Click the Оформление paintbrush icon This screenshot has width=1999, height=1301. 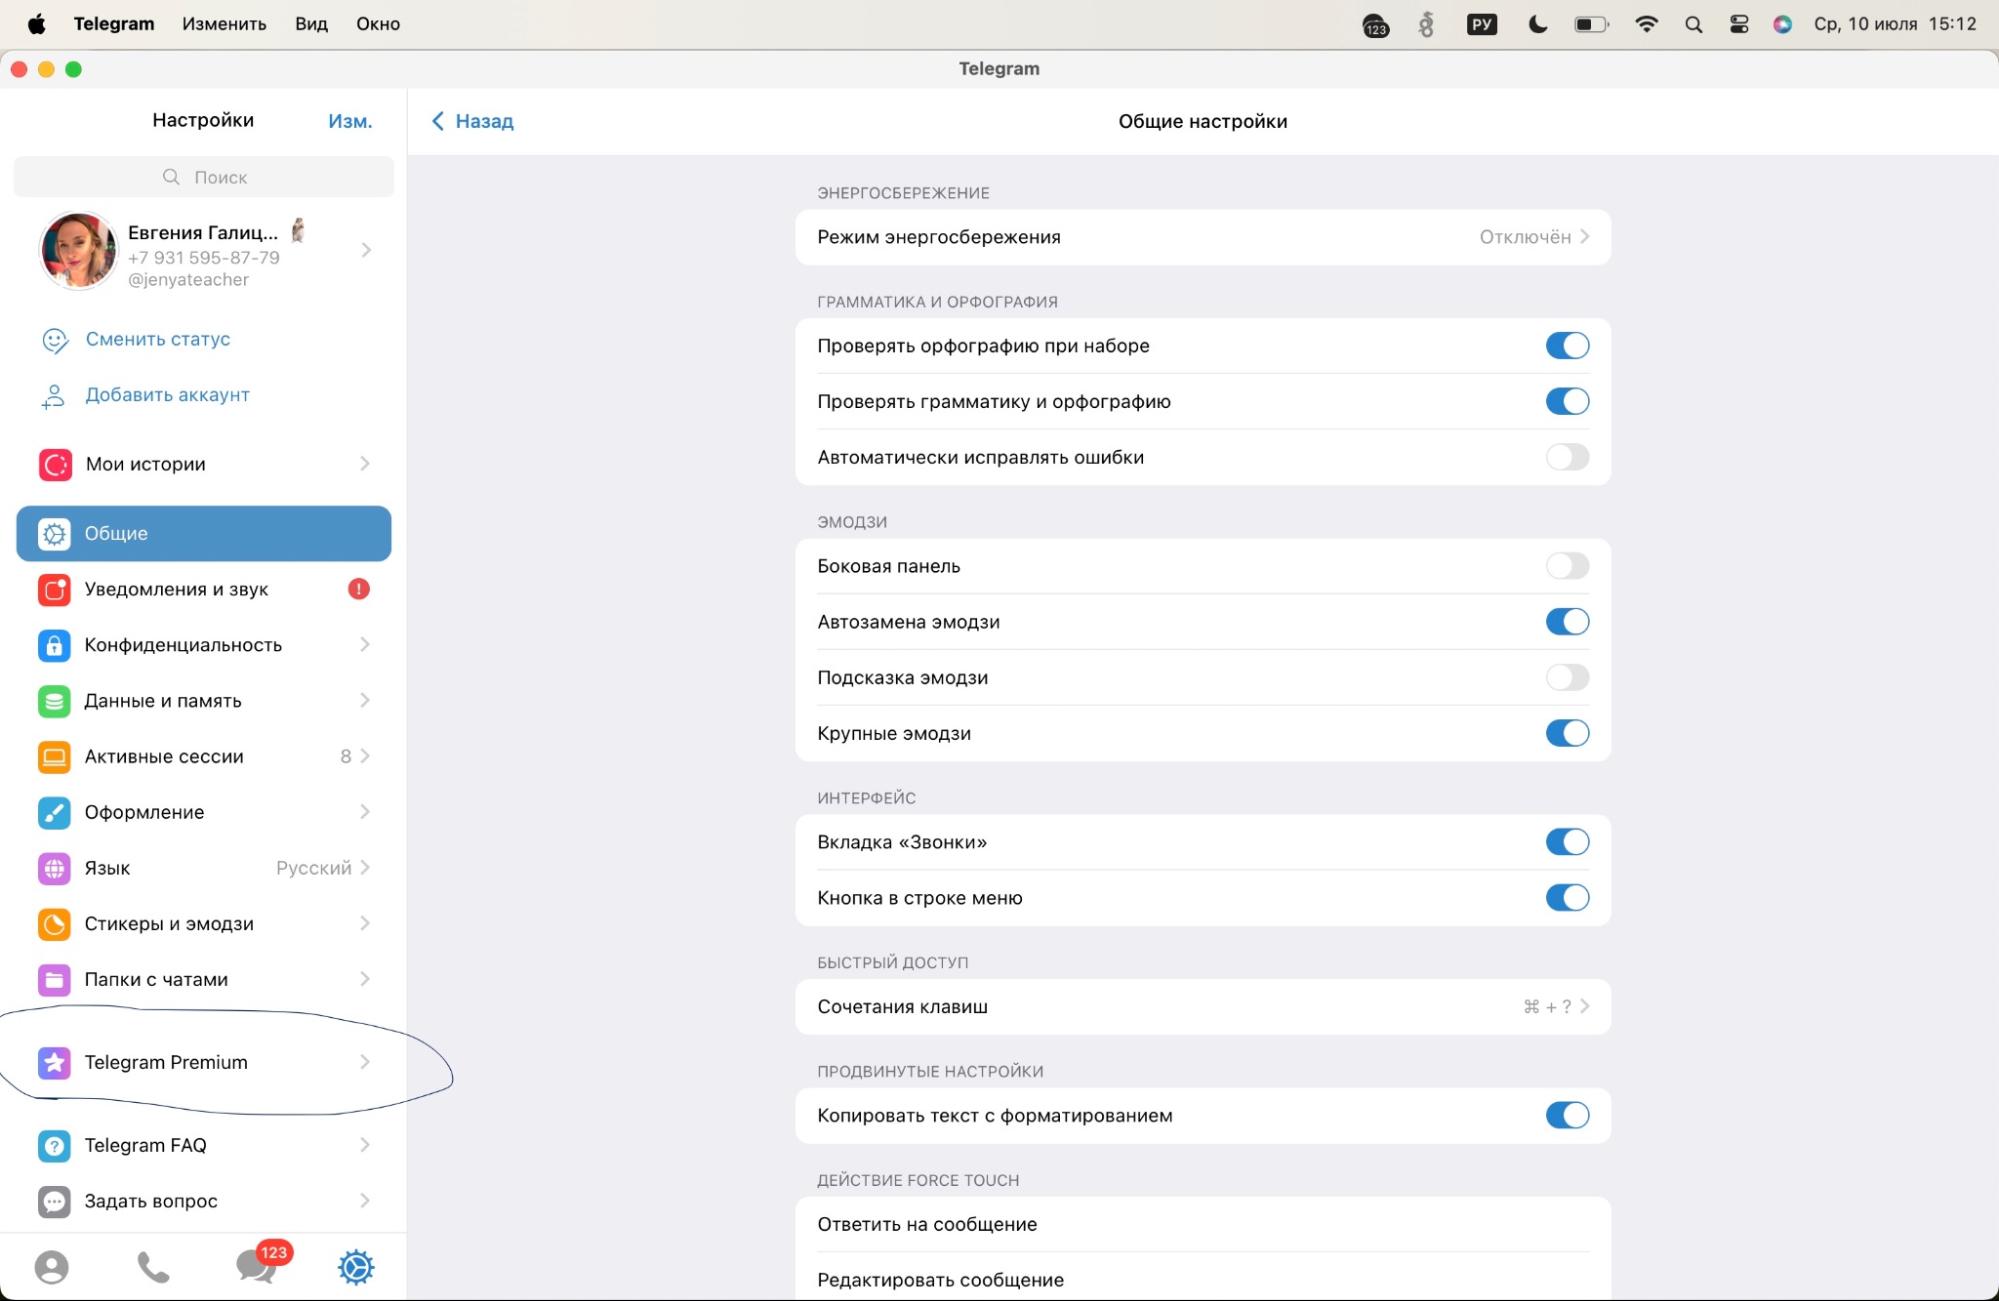[54, 812]
